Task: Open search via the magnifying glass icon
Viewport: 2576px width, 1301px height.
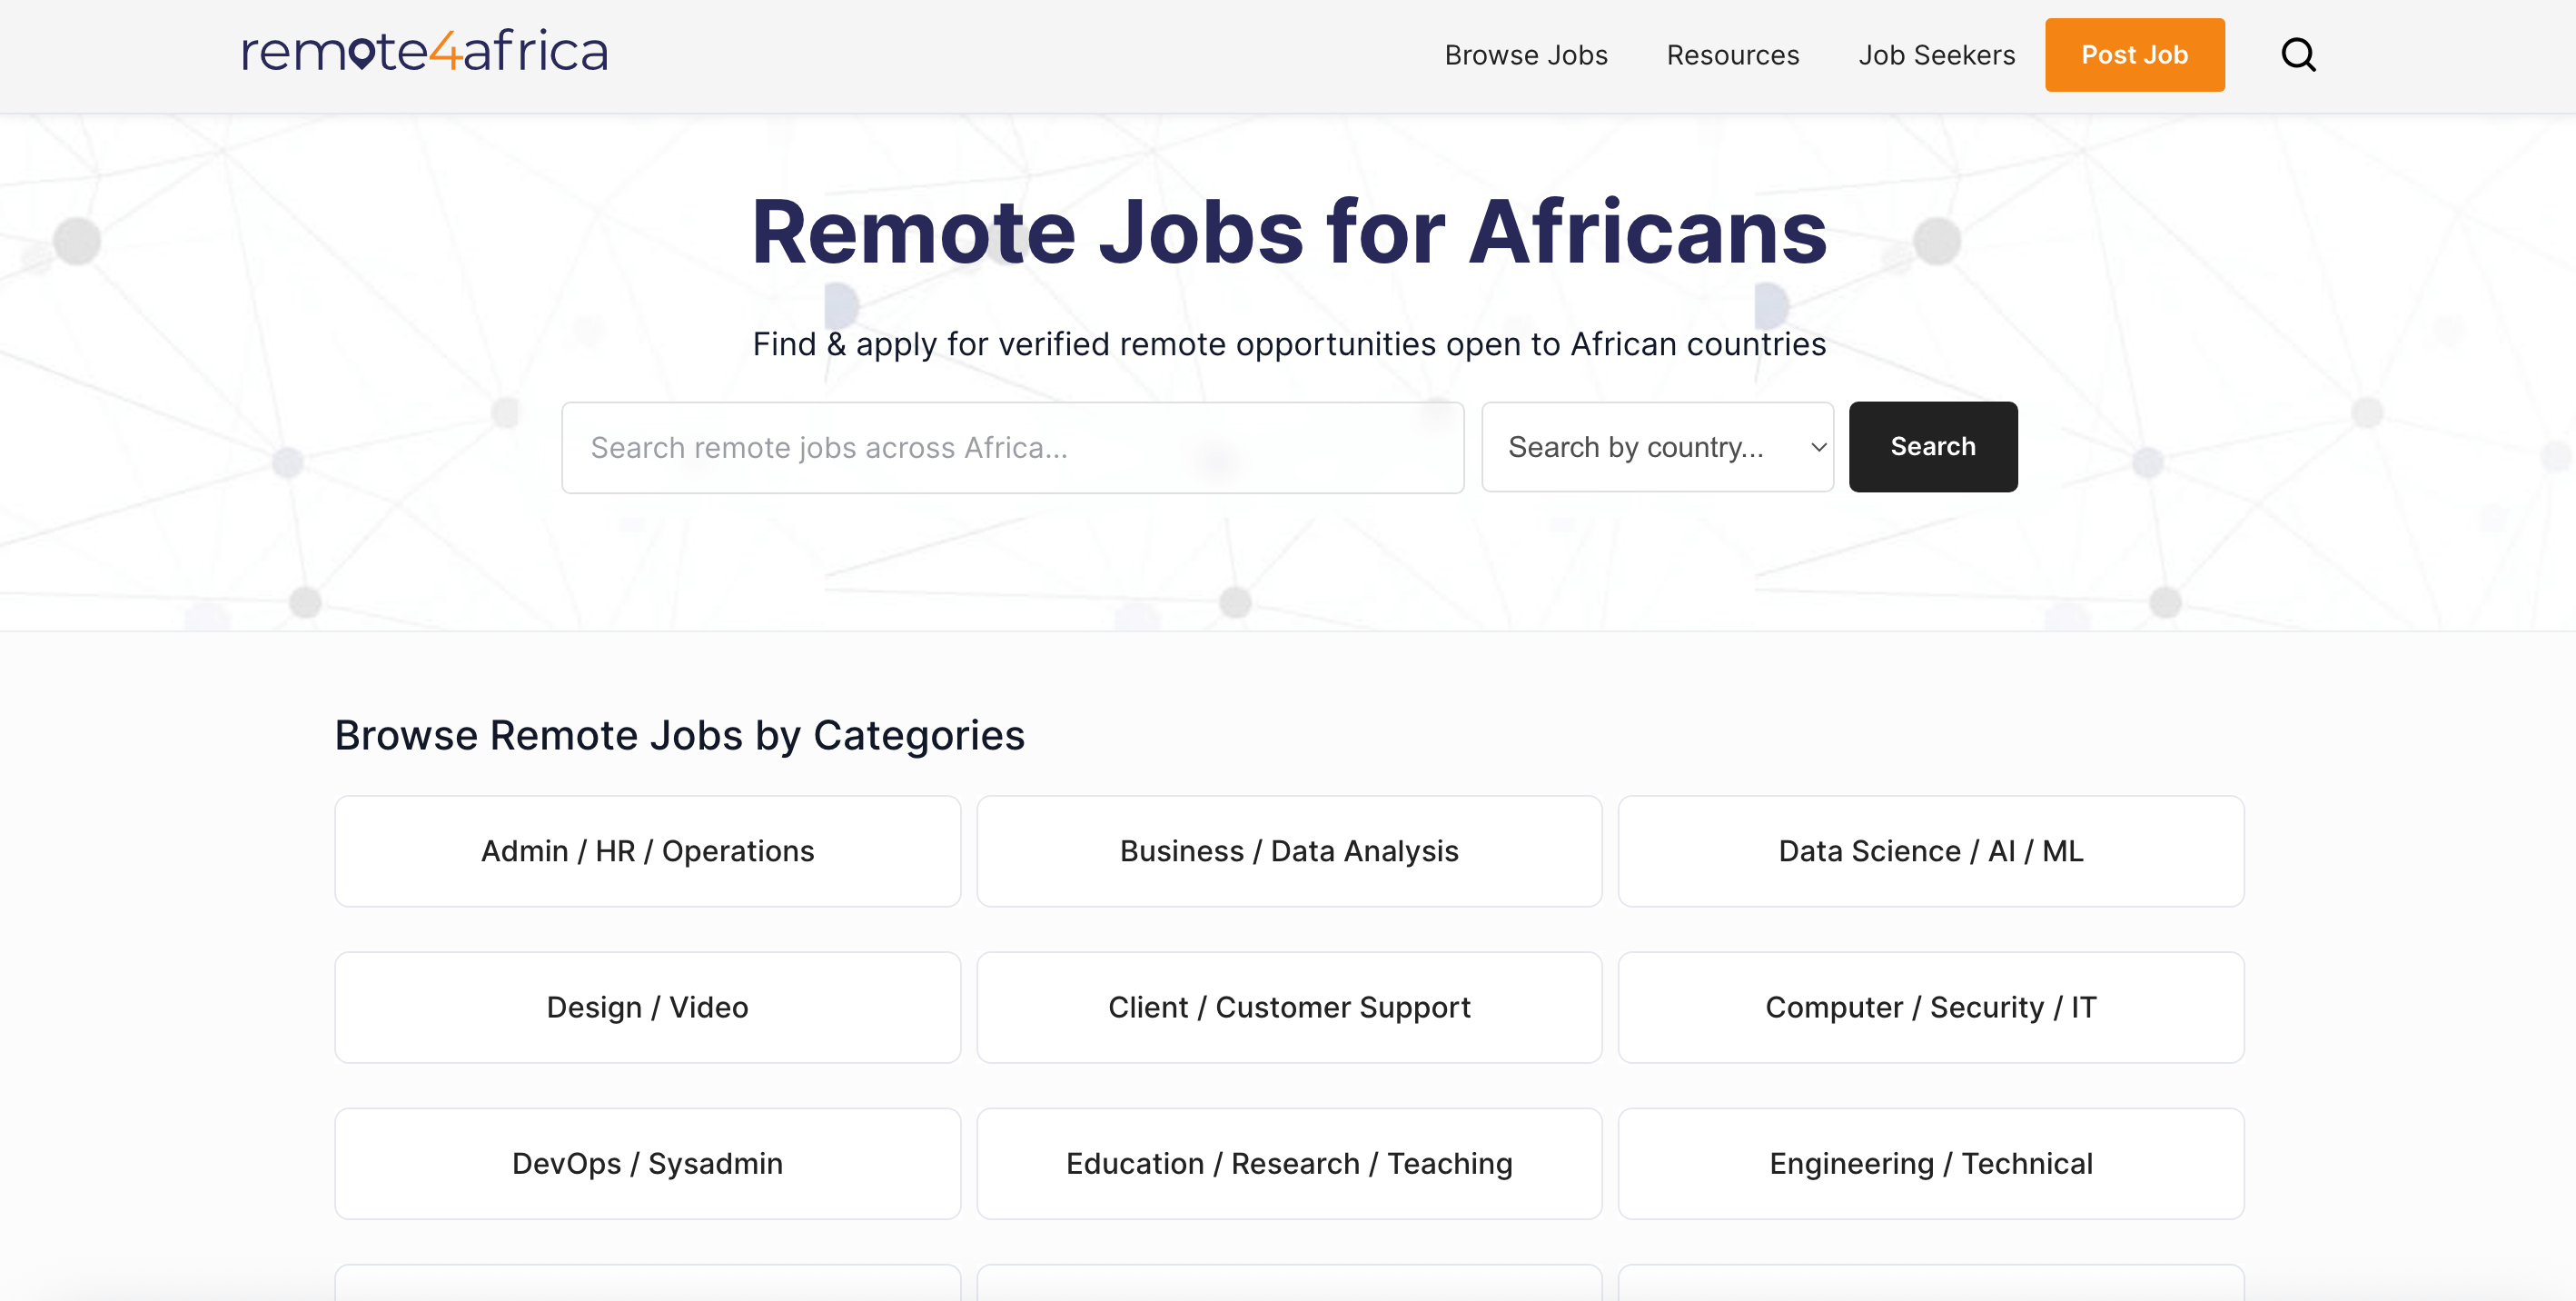Action: (2298, 55)
